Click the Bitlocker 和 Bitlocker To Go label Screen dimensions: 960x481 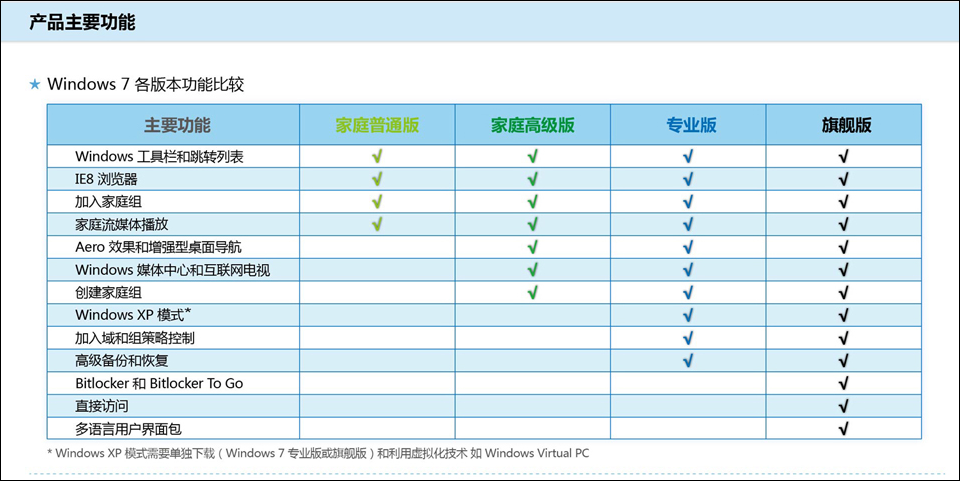[159, 383]
